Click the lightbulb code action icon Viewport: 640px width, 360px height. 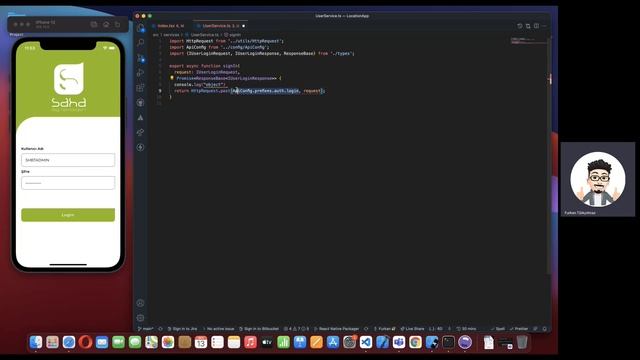click(172, 78)
